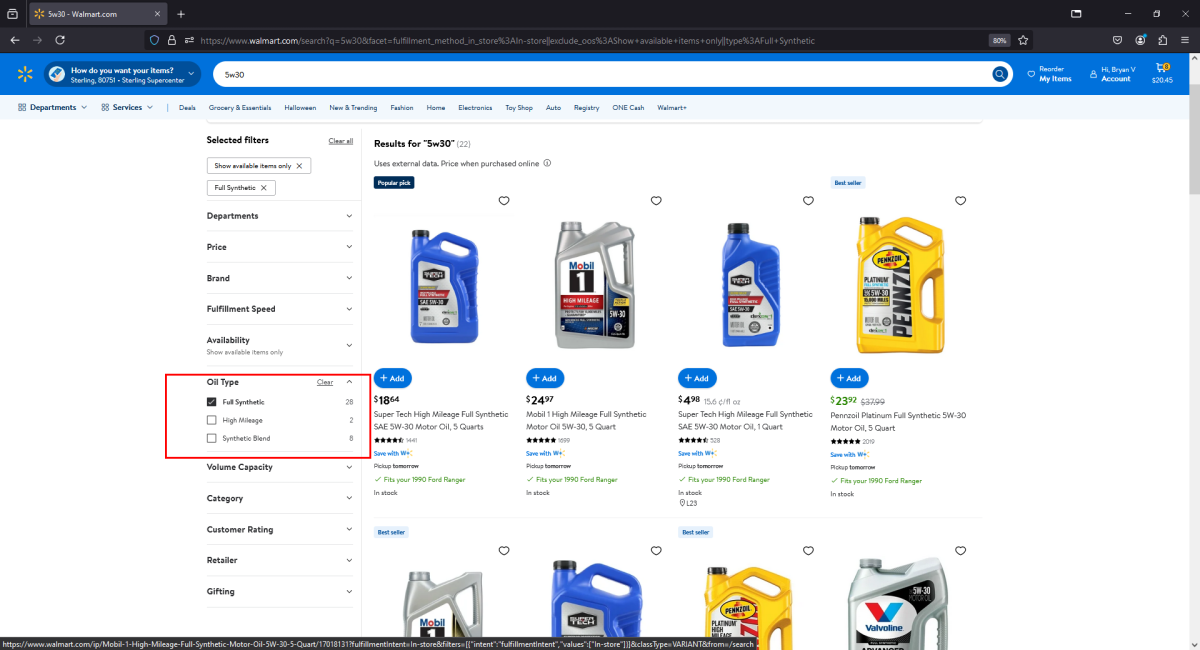Expand the Fulfillment Speed filter section

click(280, 309)
